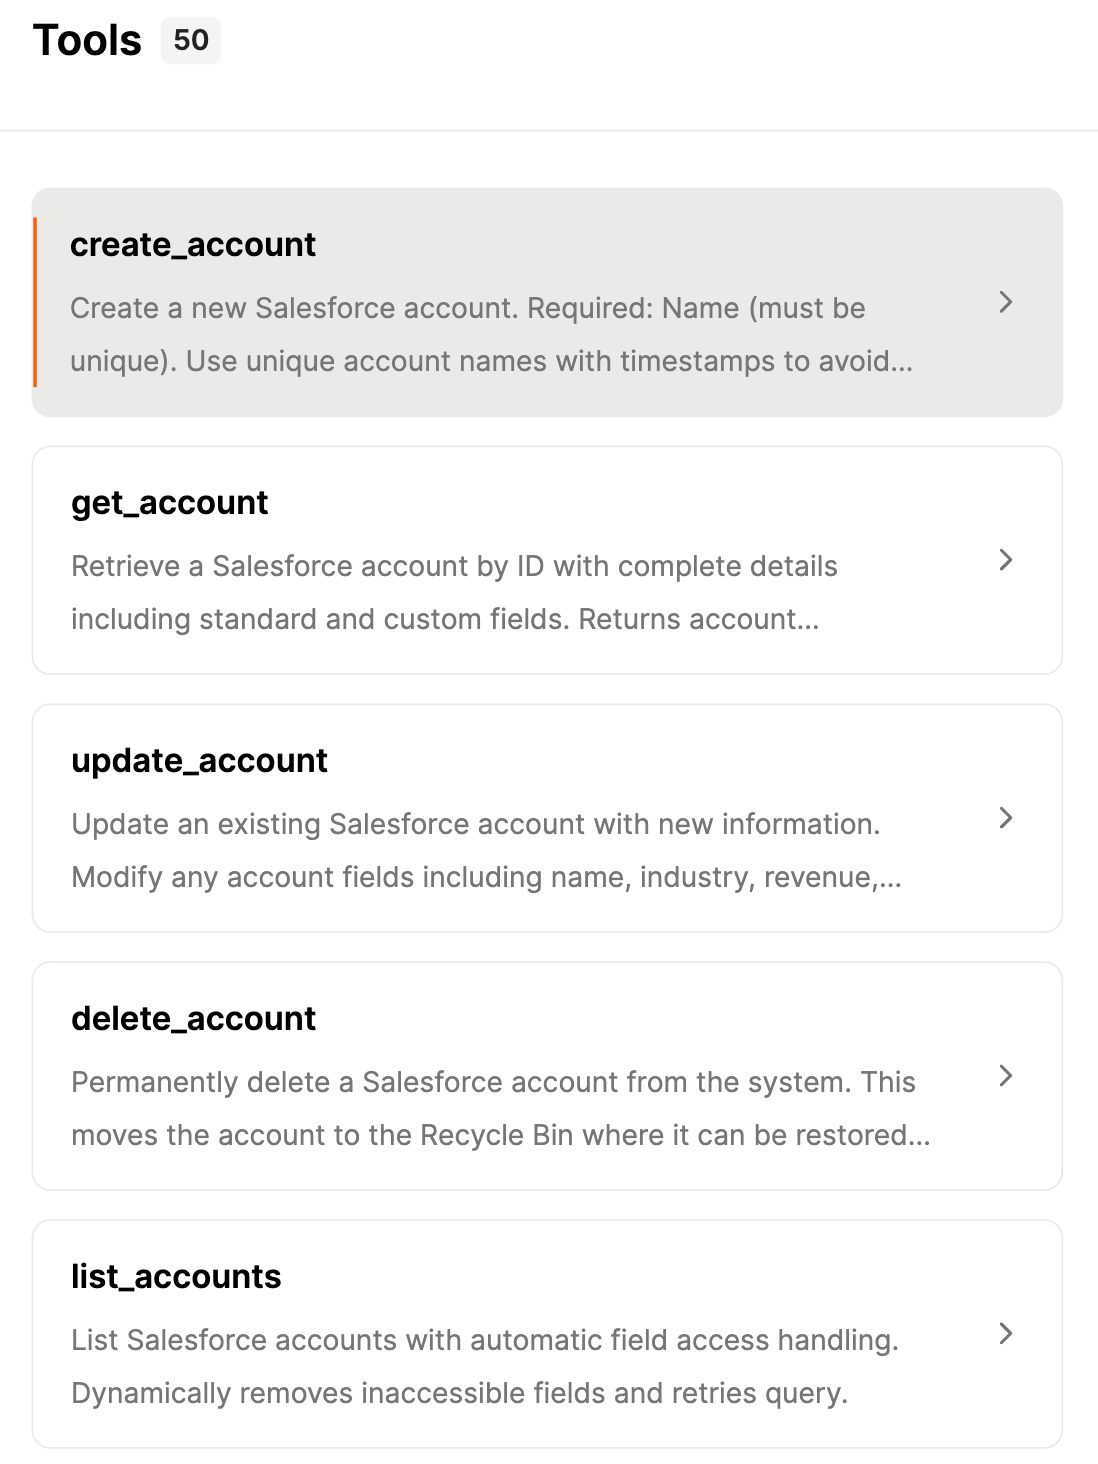
Task: Expand the get_account tool details chevron
Action: pyautogui.click(x=1006, y=560)
